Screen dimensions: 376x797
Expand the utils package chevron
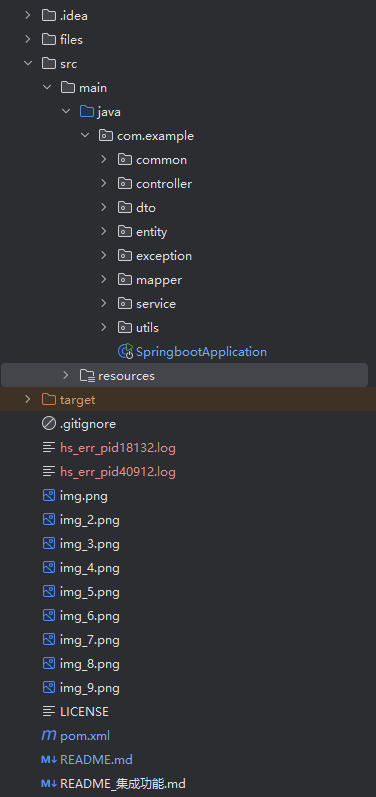pyautogui.click(x=104, y=327)
